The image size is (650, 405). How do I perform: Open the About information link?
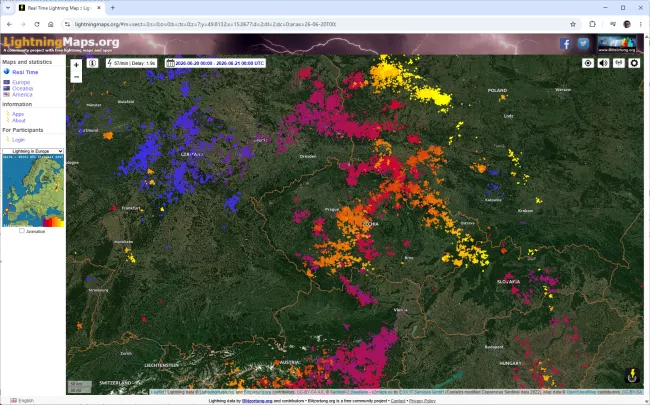click(19, 121)
